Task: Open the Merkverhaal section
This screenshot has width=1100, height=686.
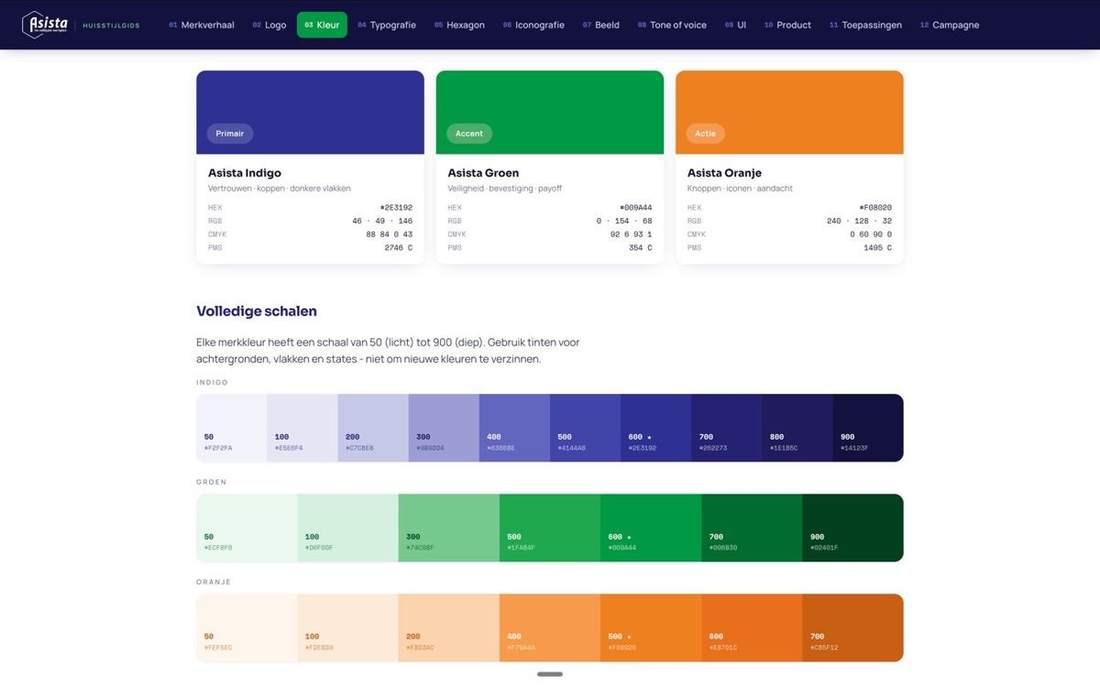Action: pyautogui.click(x=201, y=25)
